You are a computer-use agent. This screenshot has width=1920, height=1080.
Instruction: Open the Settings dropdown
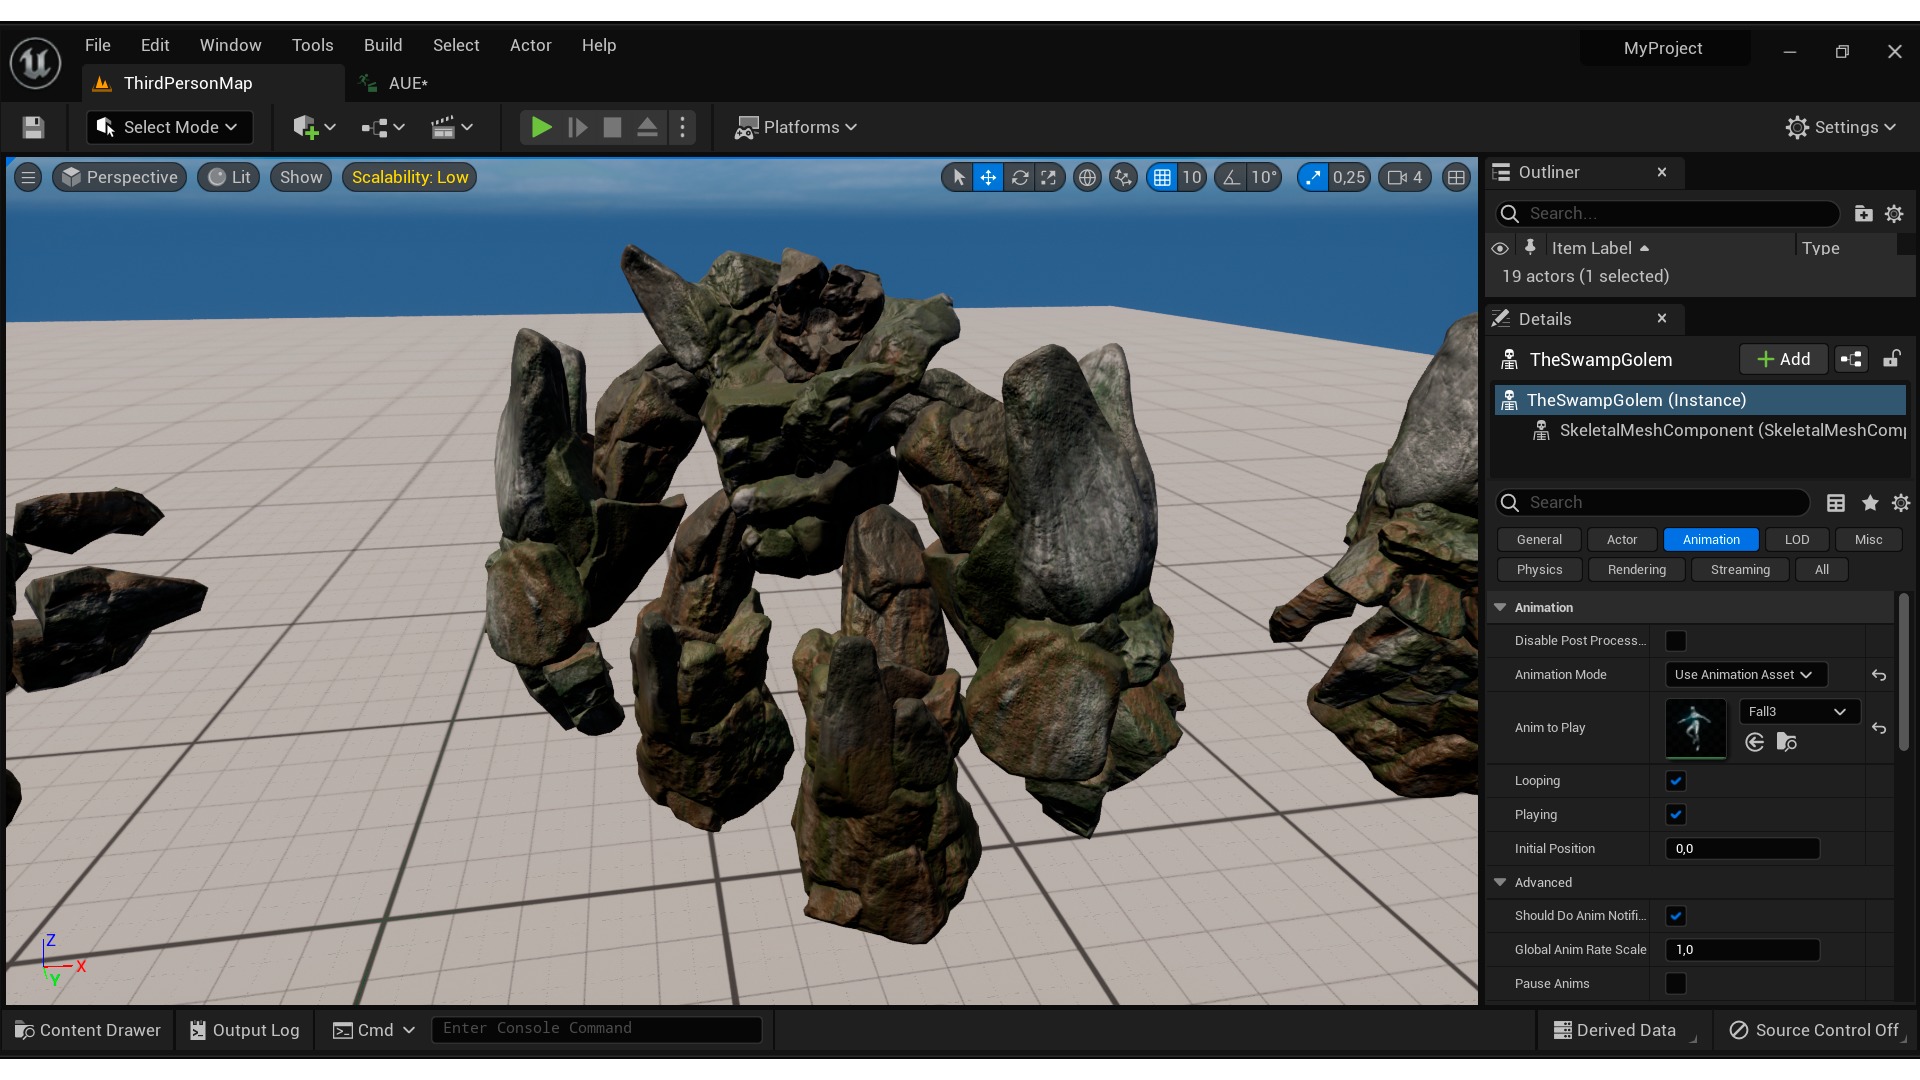coord(1841,127)
